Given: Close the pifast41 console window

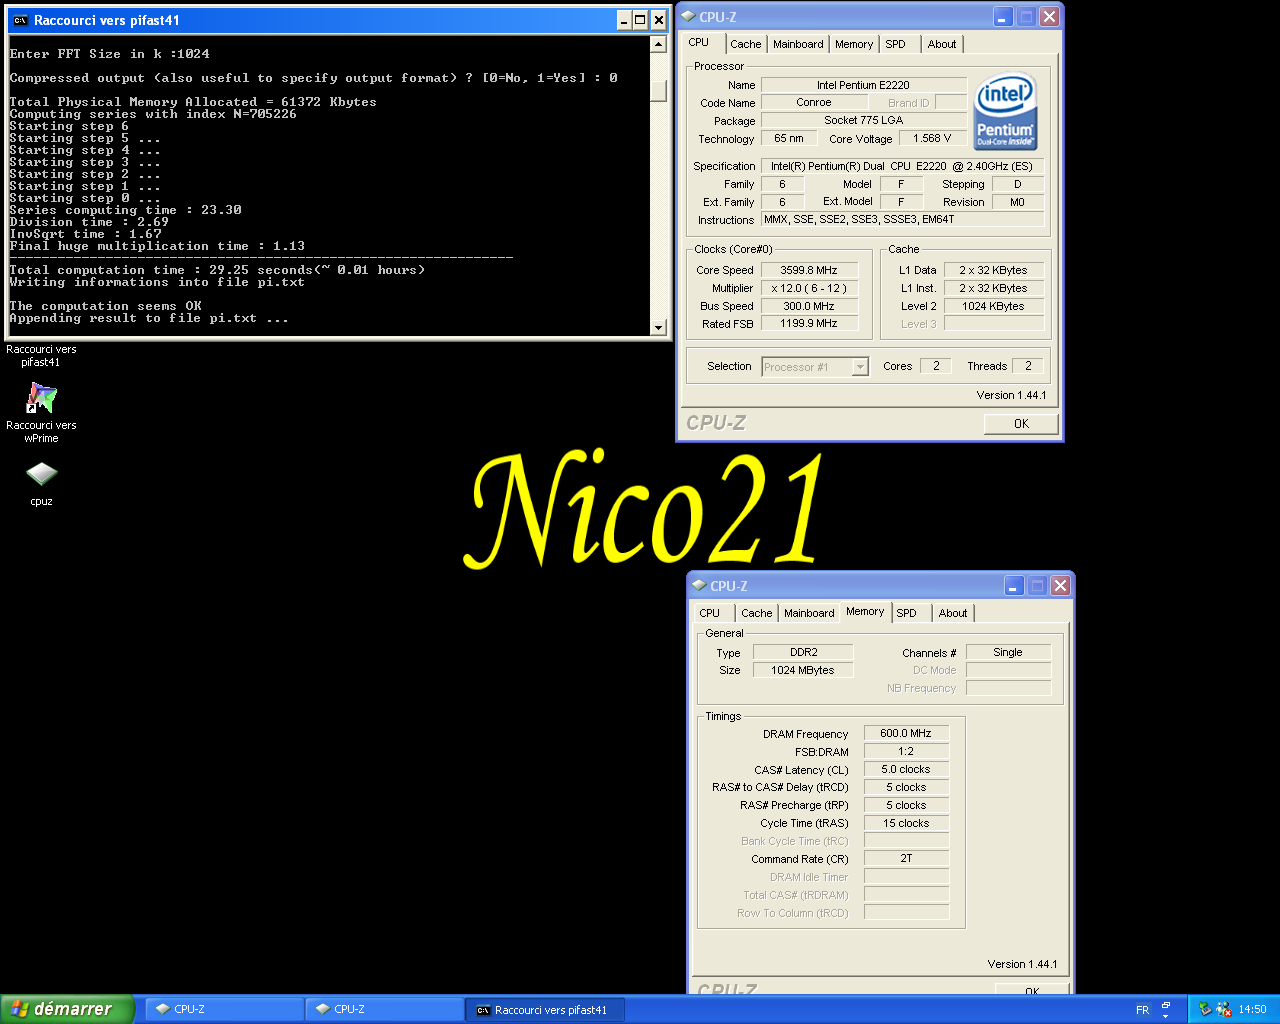Looking at the screenshot, I should tap(659, 20).
